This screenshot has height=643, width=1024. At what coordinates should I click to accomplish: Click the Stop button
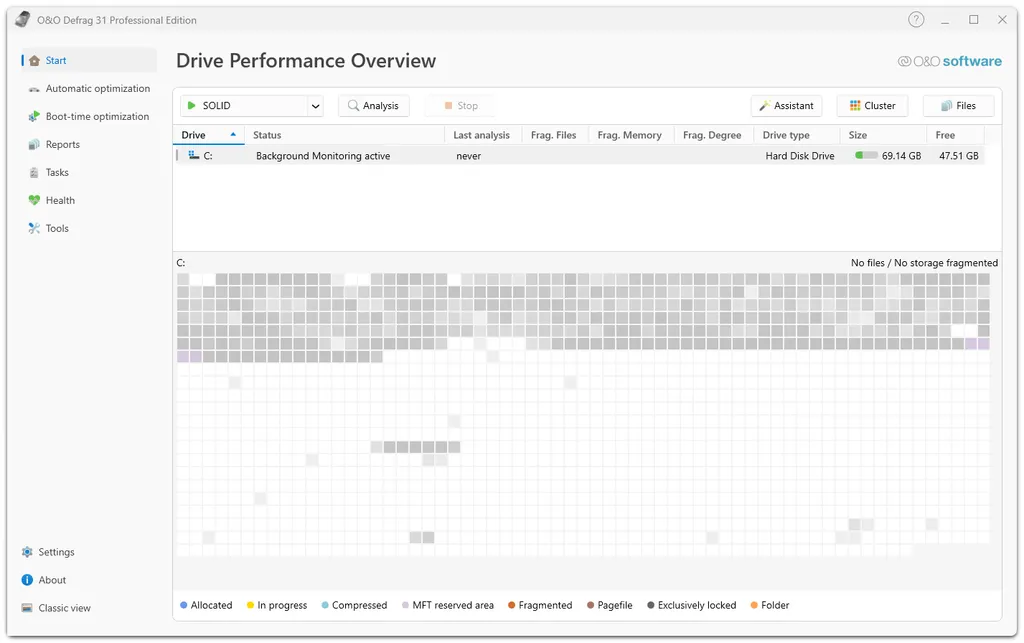pos(461,106)
